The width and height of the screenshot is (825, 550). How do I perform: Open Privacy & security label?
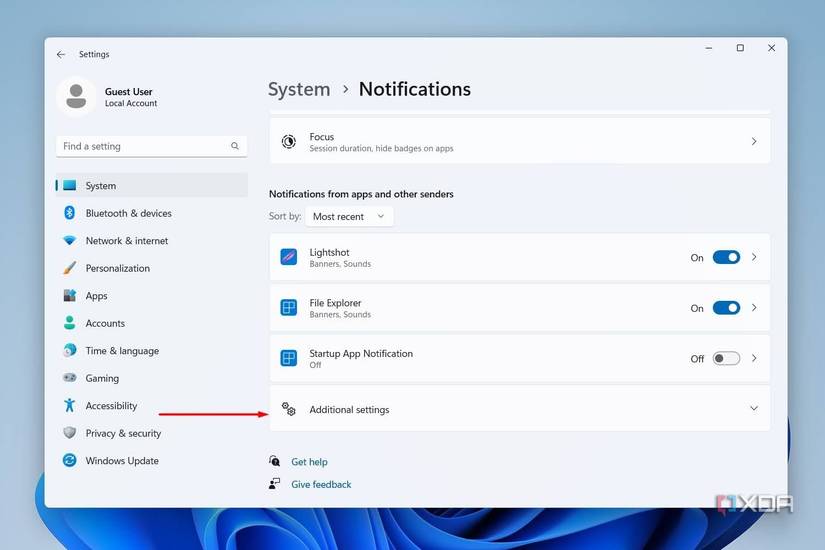pyautogui.click(x=123, y=433)
